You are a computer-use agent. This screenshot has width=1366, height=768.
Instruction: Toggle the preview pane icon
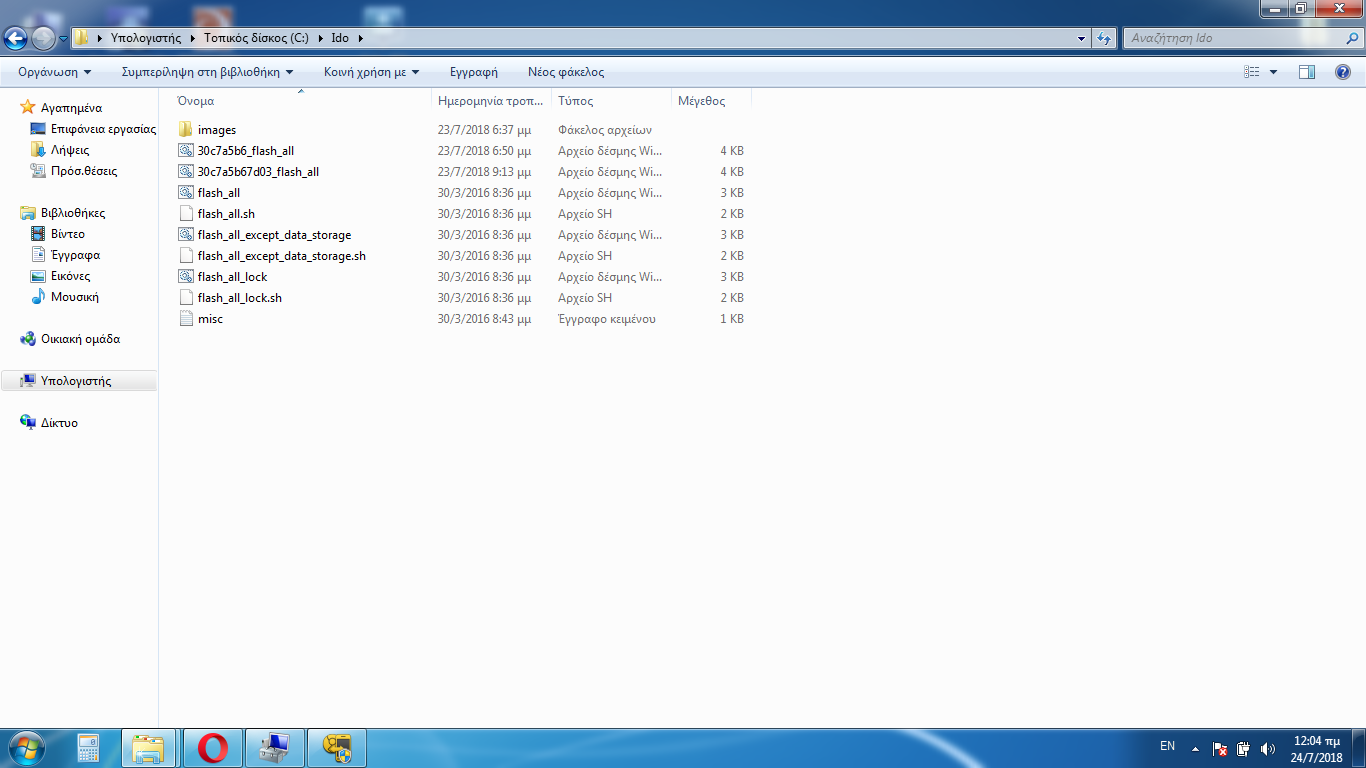(x=1306, y=72)
